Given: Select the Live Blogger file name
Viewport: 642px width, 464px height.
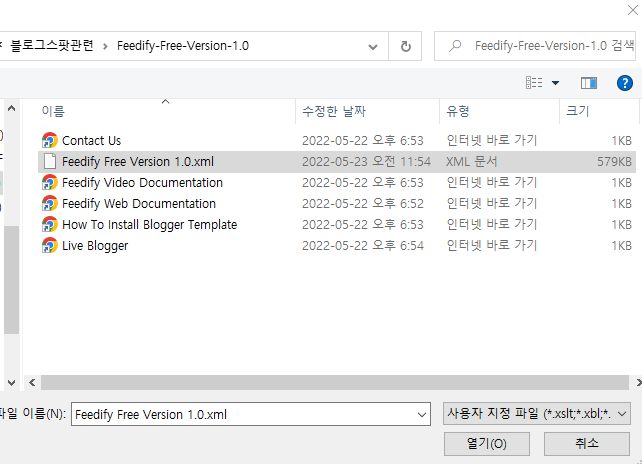Looking at the screenshot, I should tap(95, 245).
